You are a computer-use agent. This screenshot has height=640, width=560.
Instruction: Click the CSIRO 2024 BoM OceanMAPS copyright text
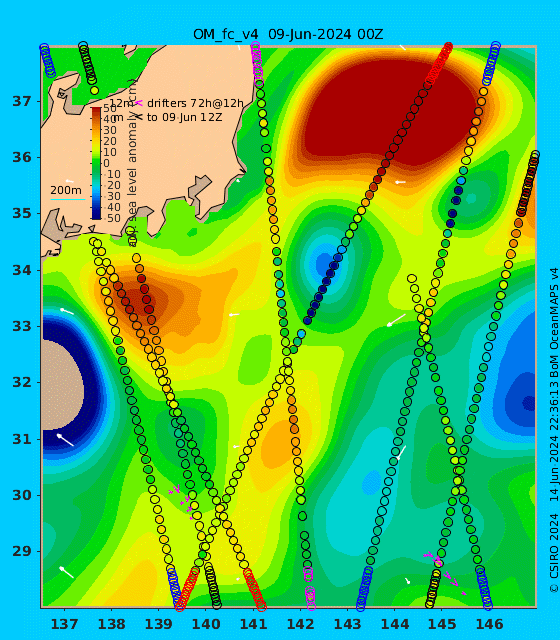pos(553,430)
